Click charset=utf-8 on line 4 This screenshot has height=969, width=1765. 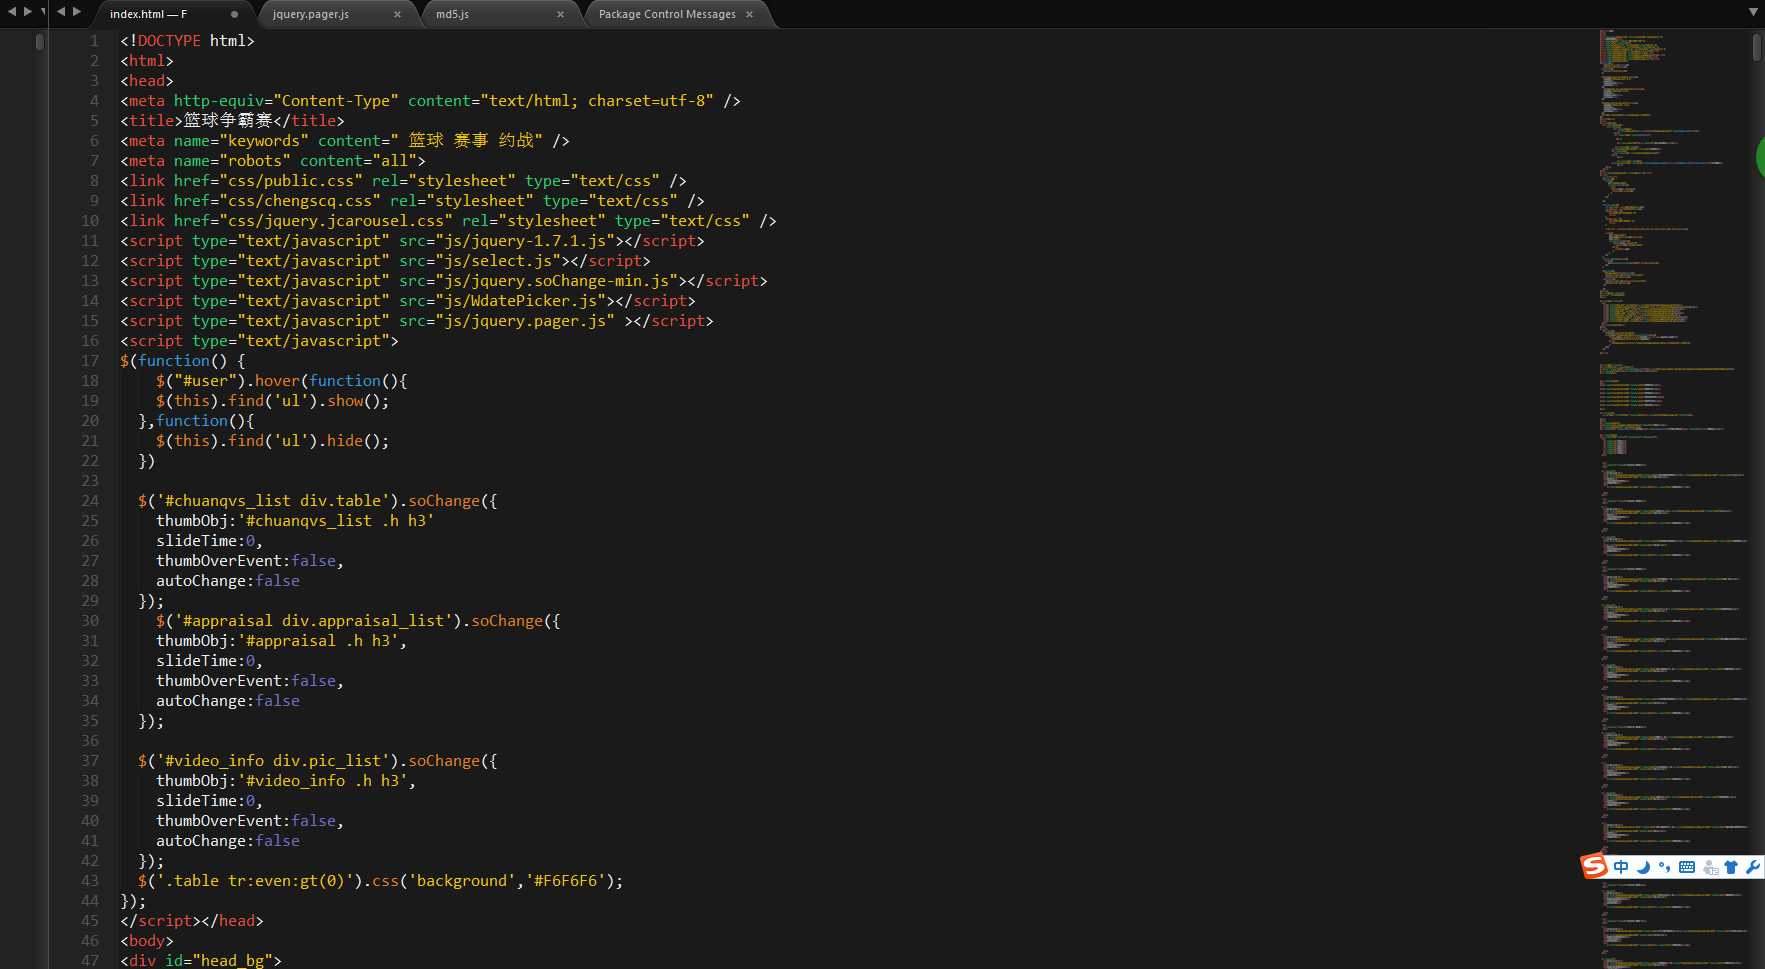coord(646,101)
